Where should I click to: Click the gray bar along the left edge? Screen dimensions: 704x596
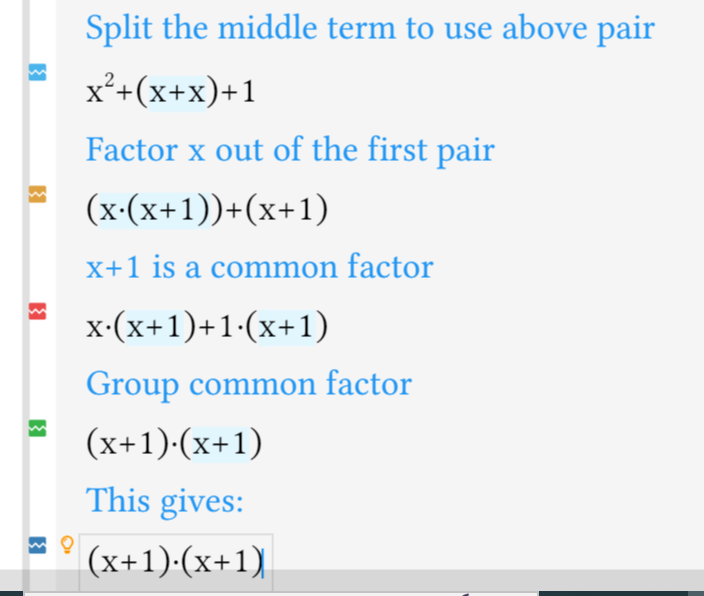coord(26,294)
